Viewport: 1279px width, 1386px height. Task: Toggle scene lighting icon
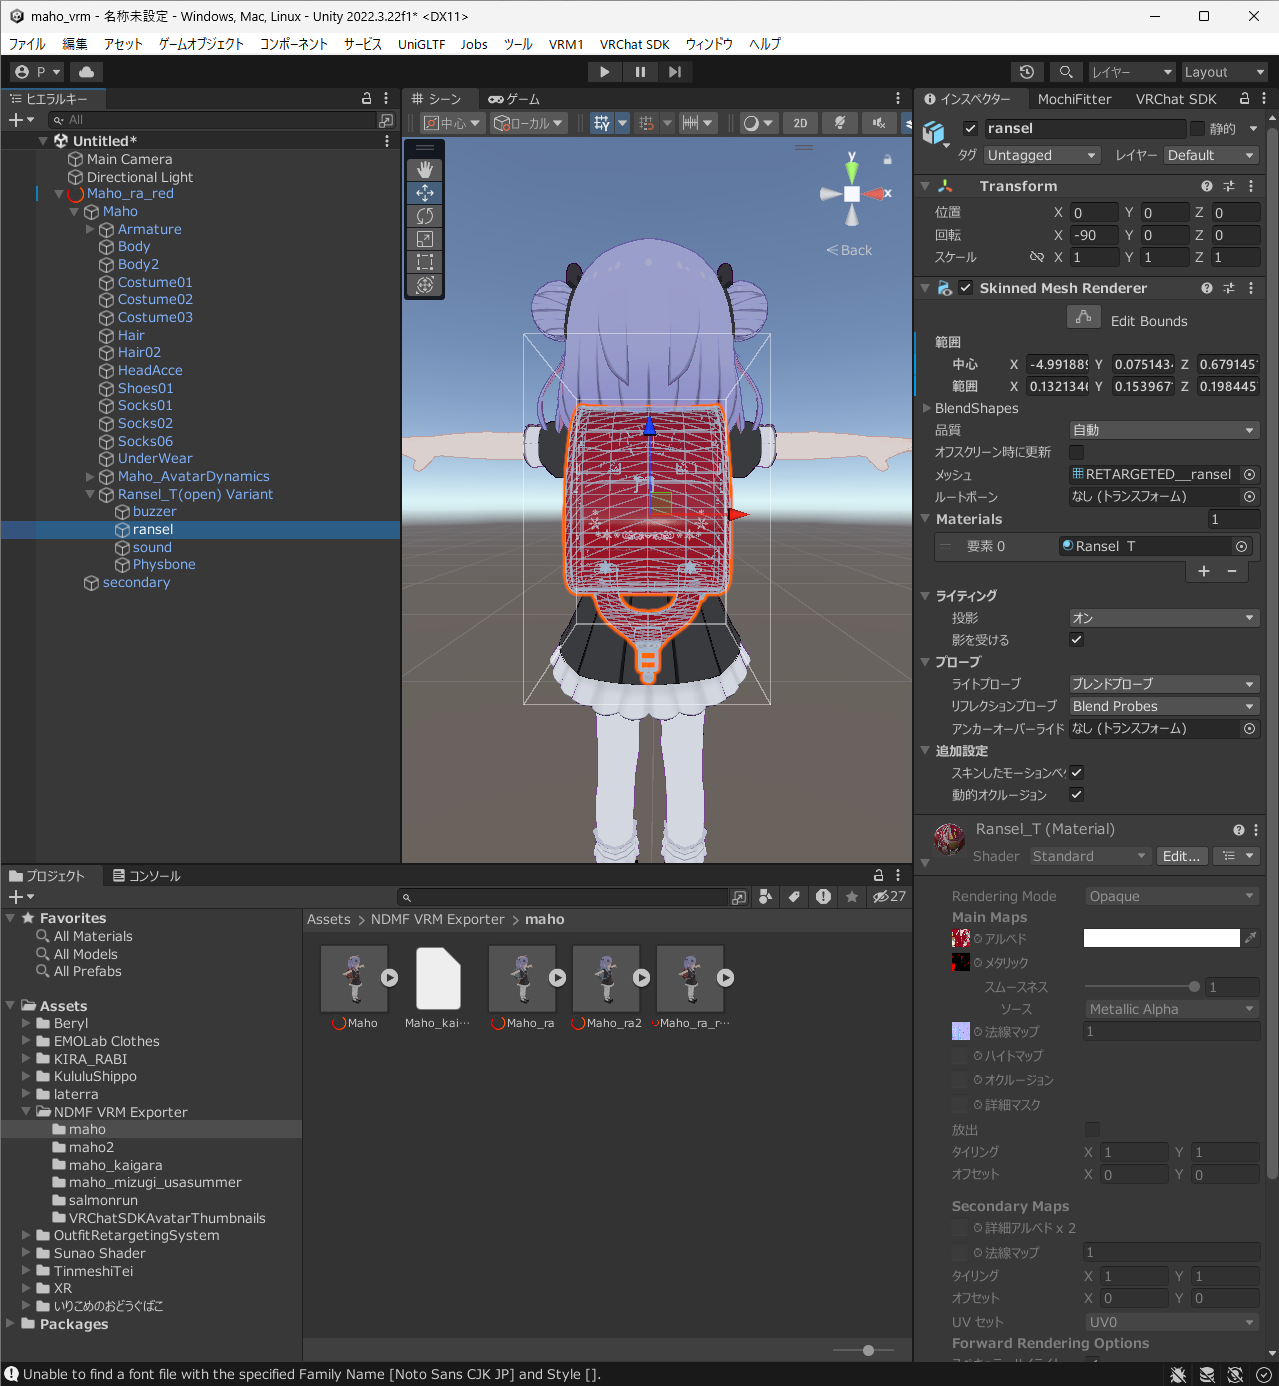point(840,123)
